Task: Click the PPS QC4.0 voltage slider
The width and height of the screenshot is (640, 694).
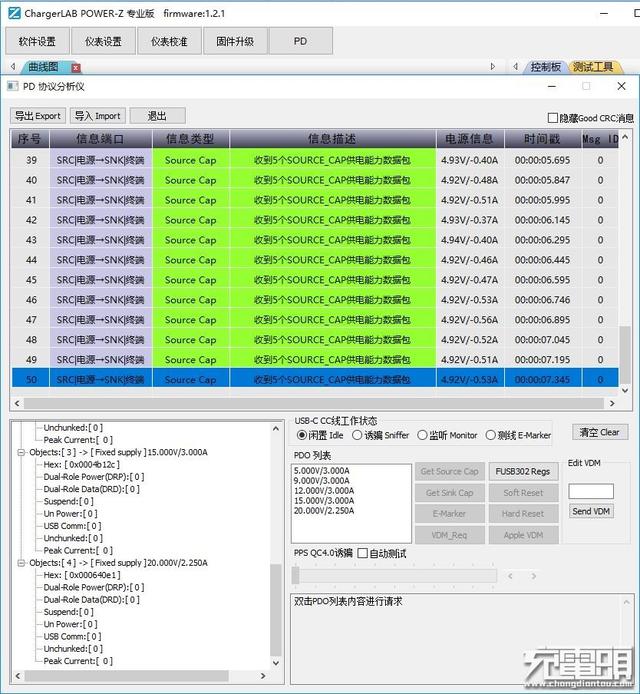Action: tap(394, 575)
